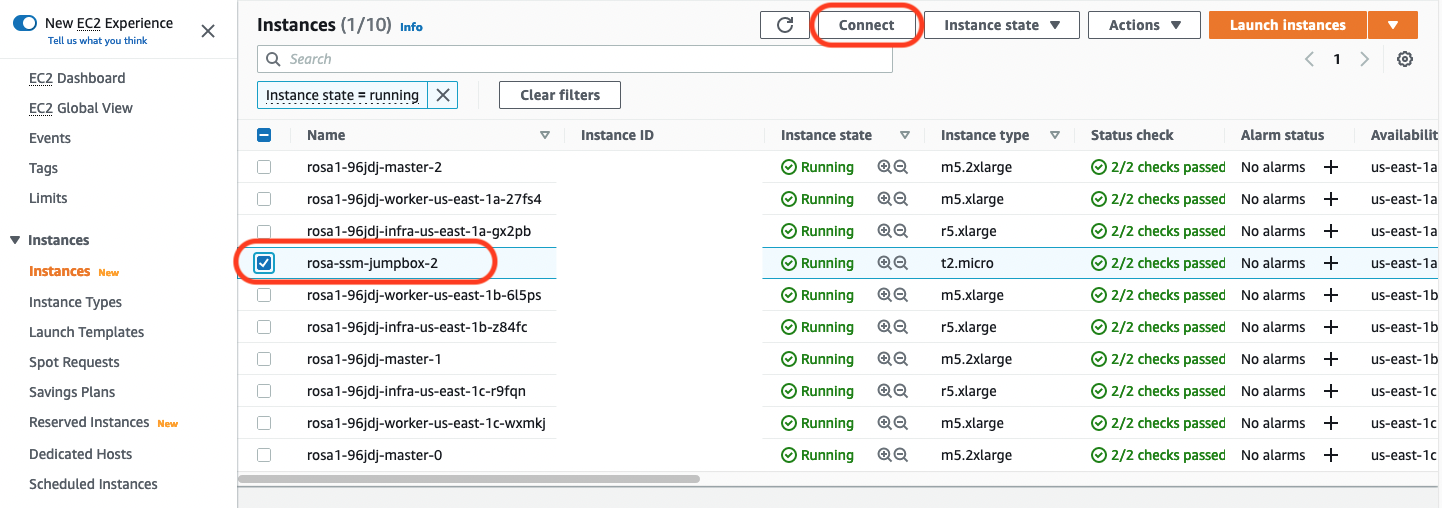Open Launch Templates in sidebar
The width and height of the screenshot is (1442, 508).
tap(86, 332)
